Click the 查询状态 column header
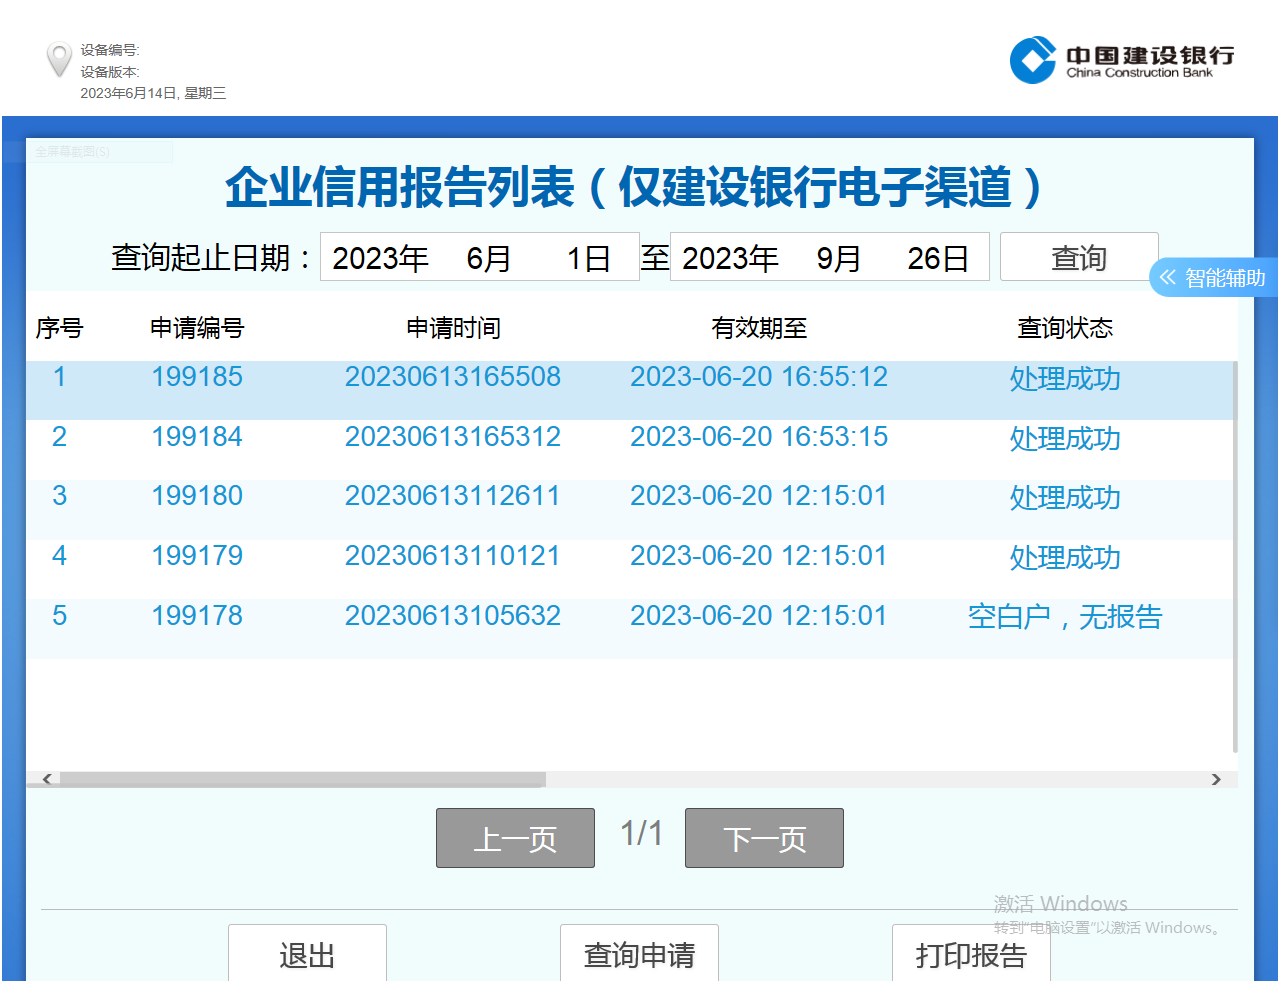The height and width of the screenshot is (981, 1280). [1065, 328]
